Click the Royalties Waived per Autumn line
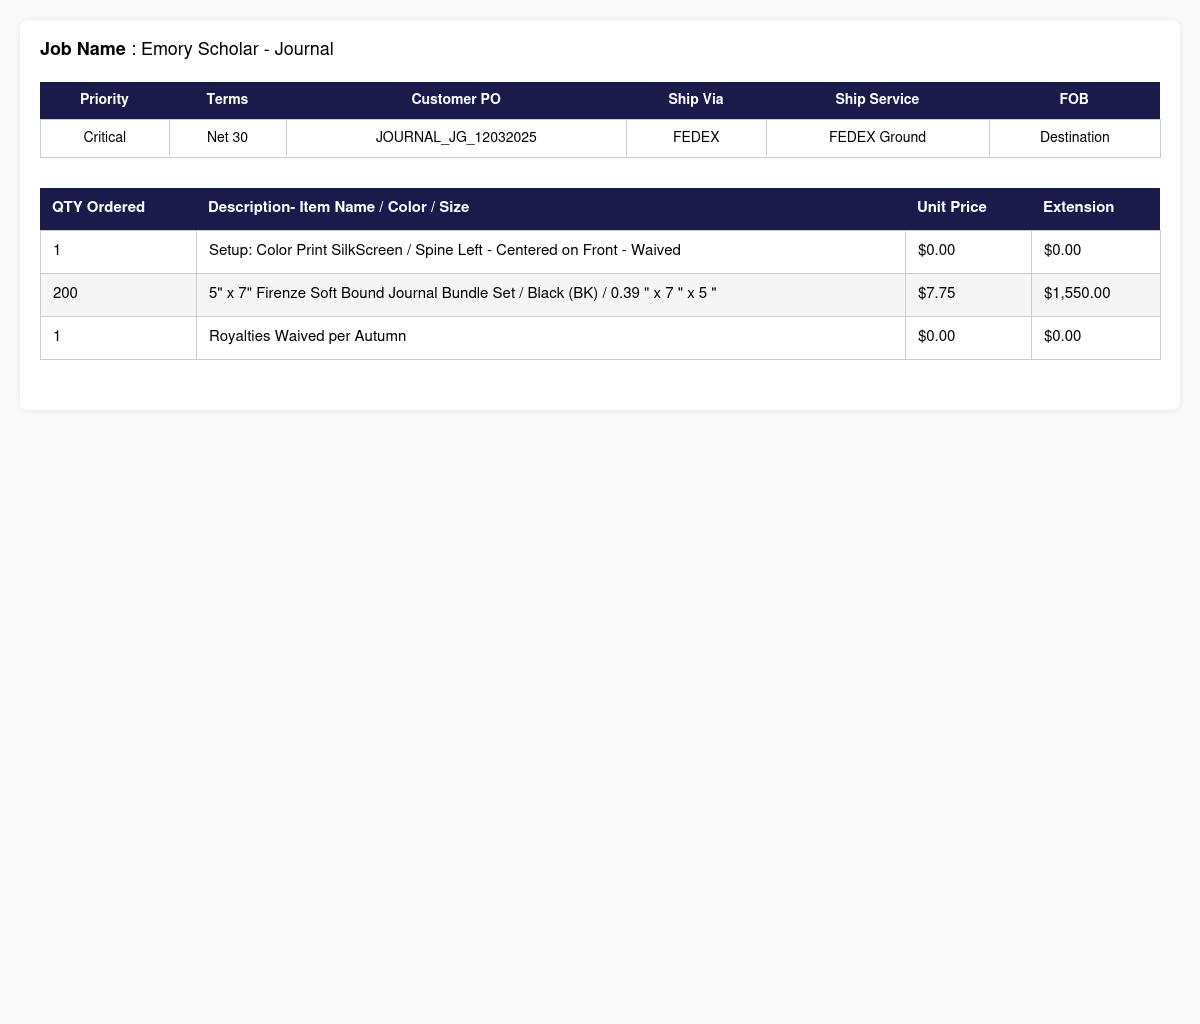1200x1024 pixels. pos(307,336)
